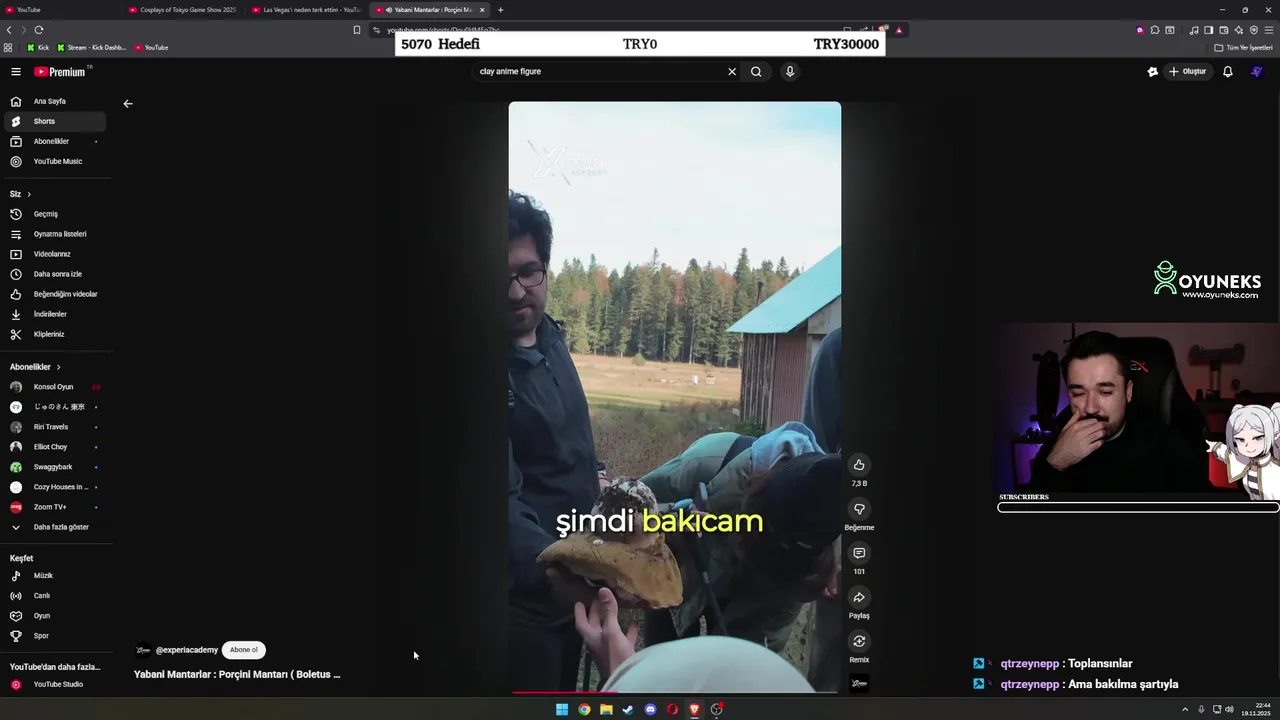Open Kick bookmark in bookmarks bar
Viewport: 1280px width, 720px height.
tap(38, 48)
